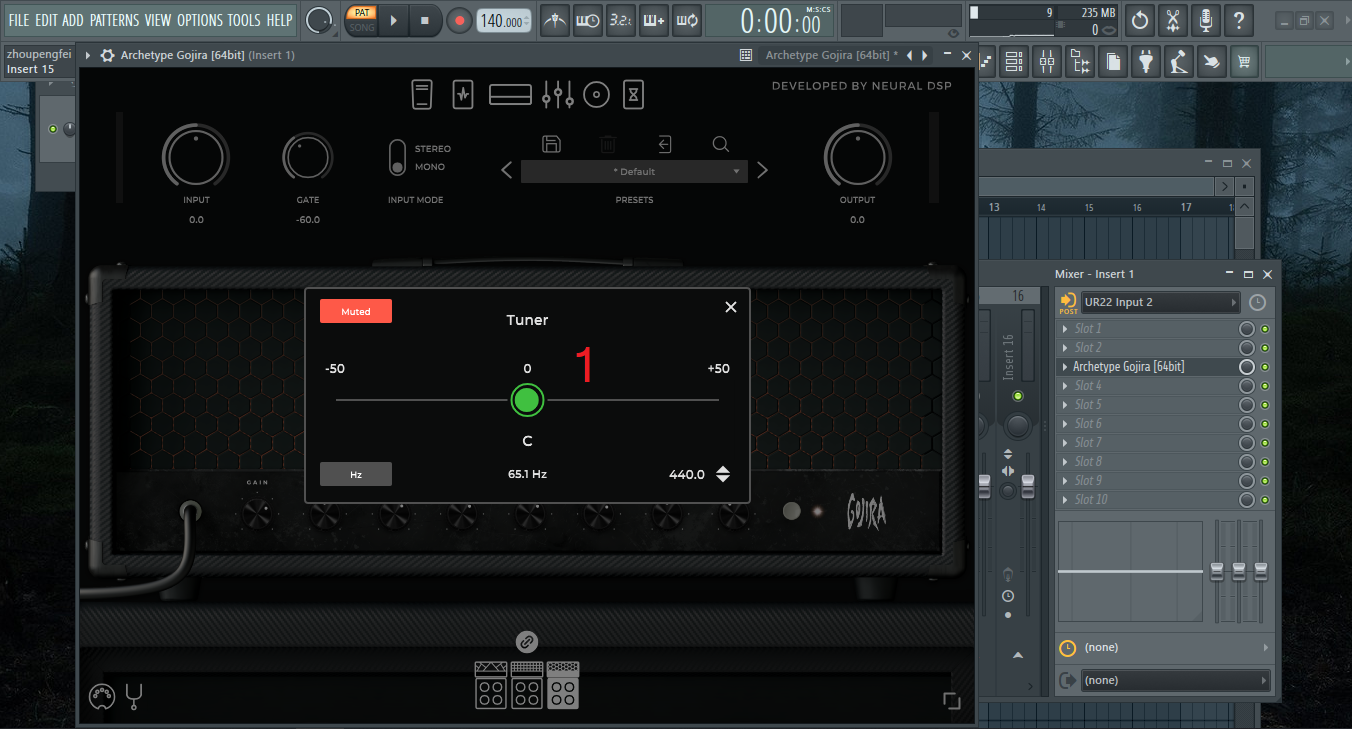Click the chain link icon above amp selectors

pyautogui.click(x=527, y=641)
